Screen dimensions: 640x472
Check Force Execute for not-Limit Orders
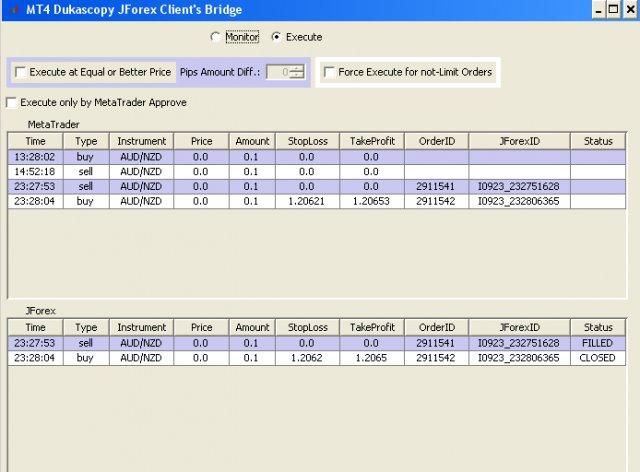(x=329, y=72)
